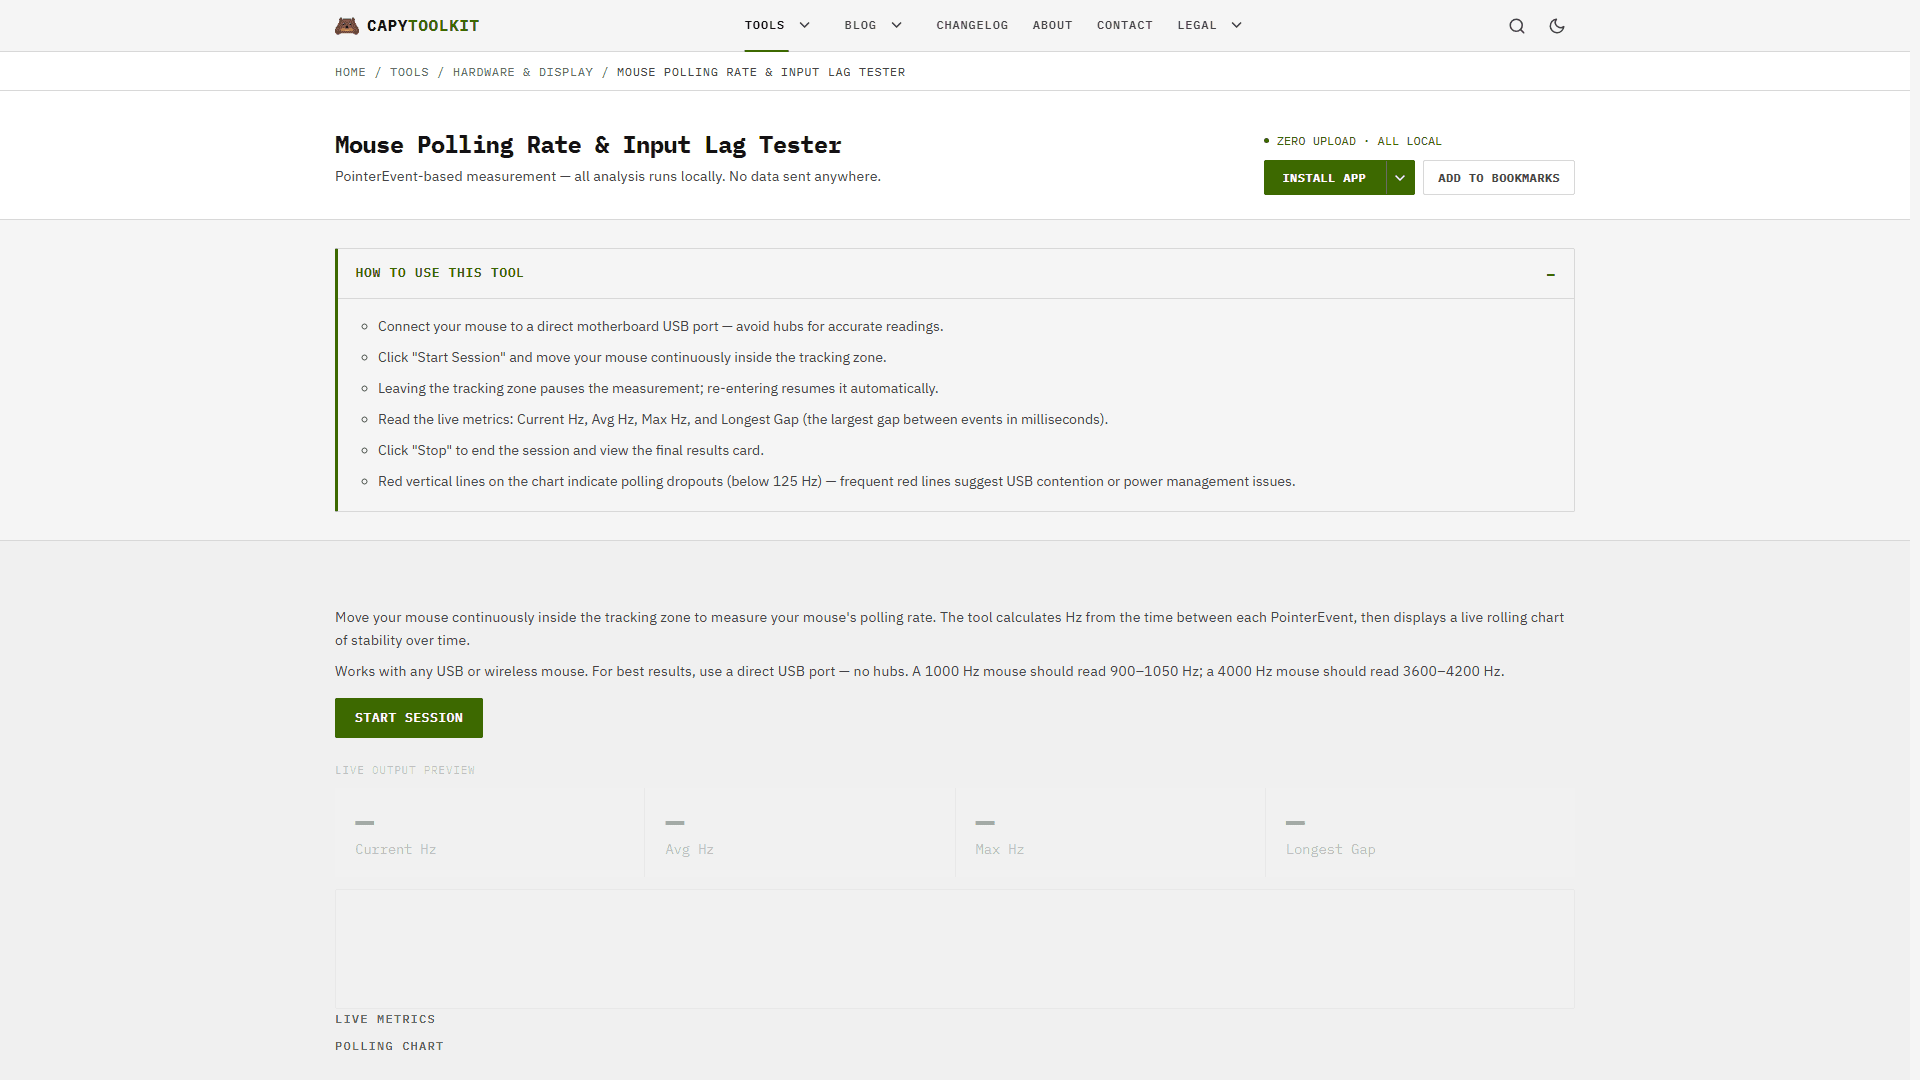Image resolution: width=1920 pixels, height=1080 pixels.
Task: Click the Current Hz metric card
Action: pyautogui.click(x=489, y=833)
